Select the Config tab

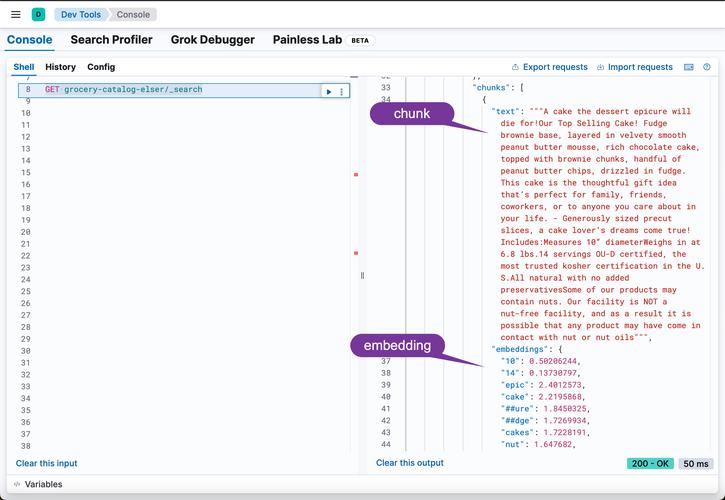[x=101, y=67]
